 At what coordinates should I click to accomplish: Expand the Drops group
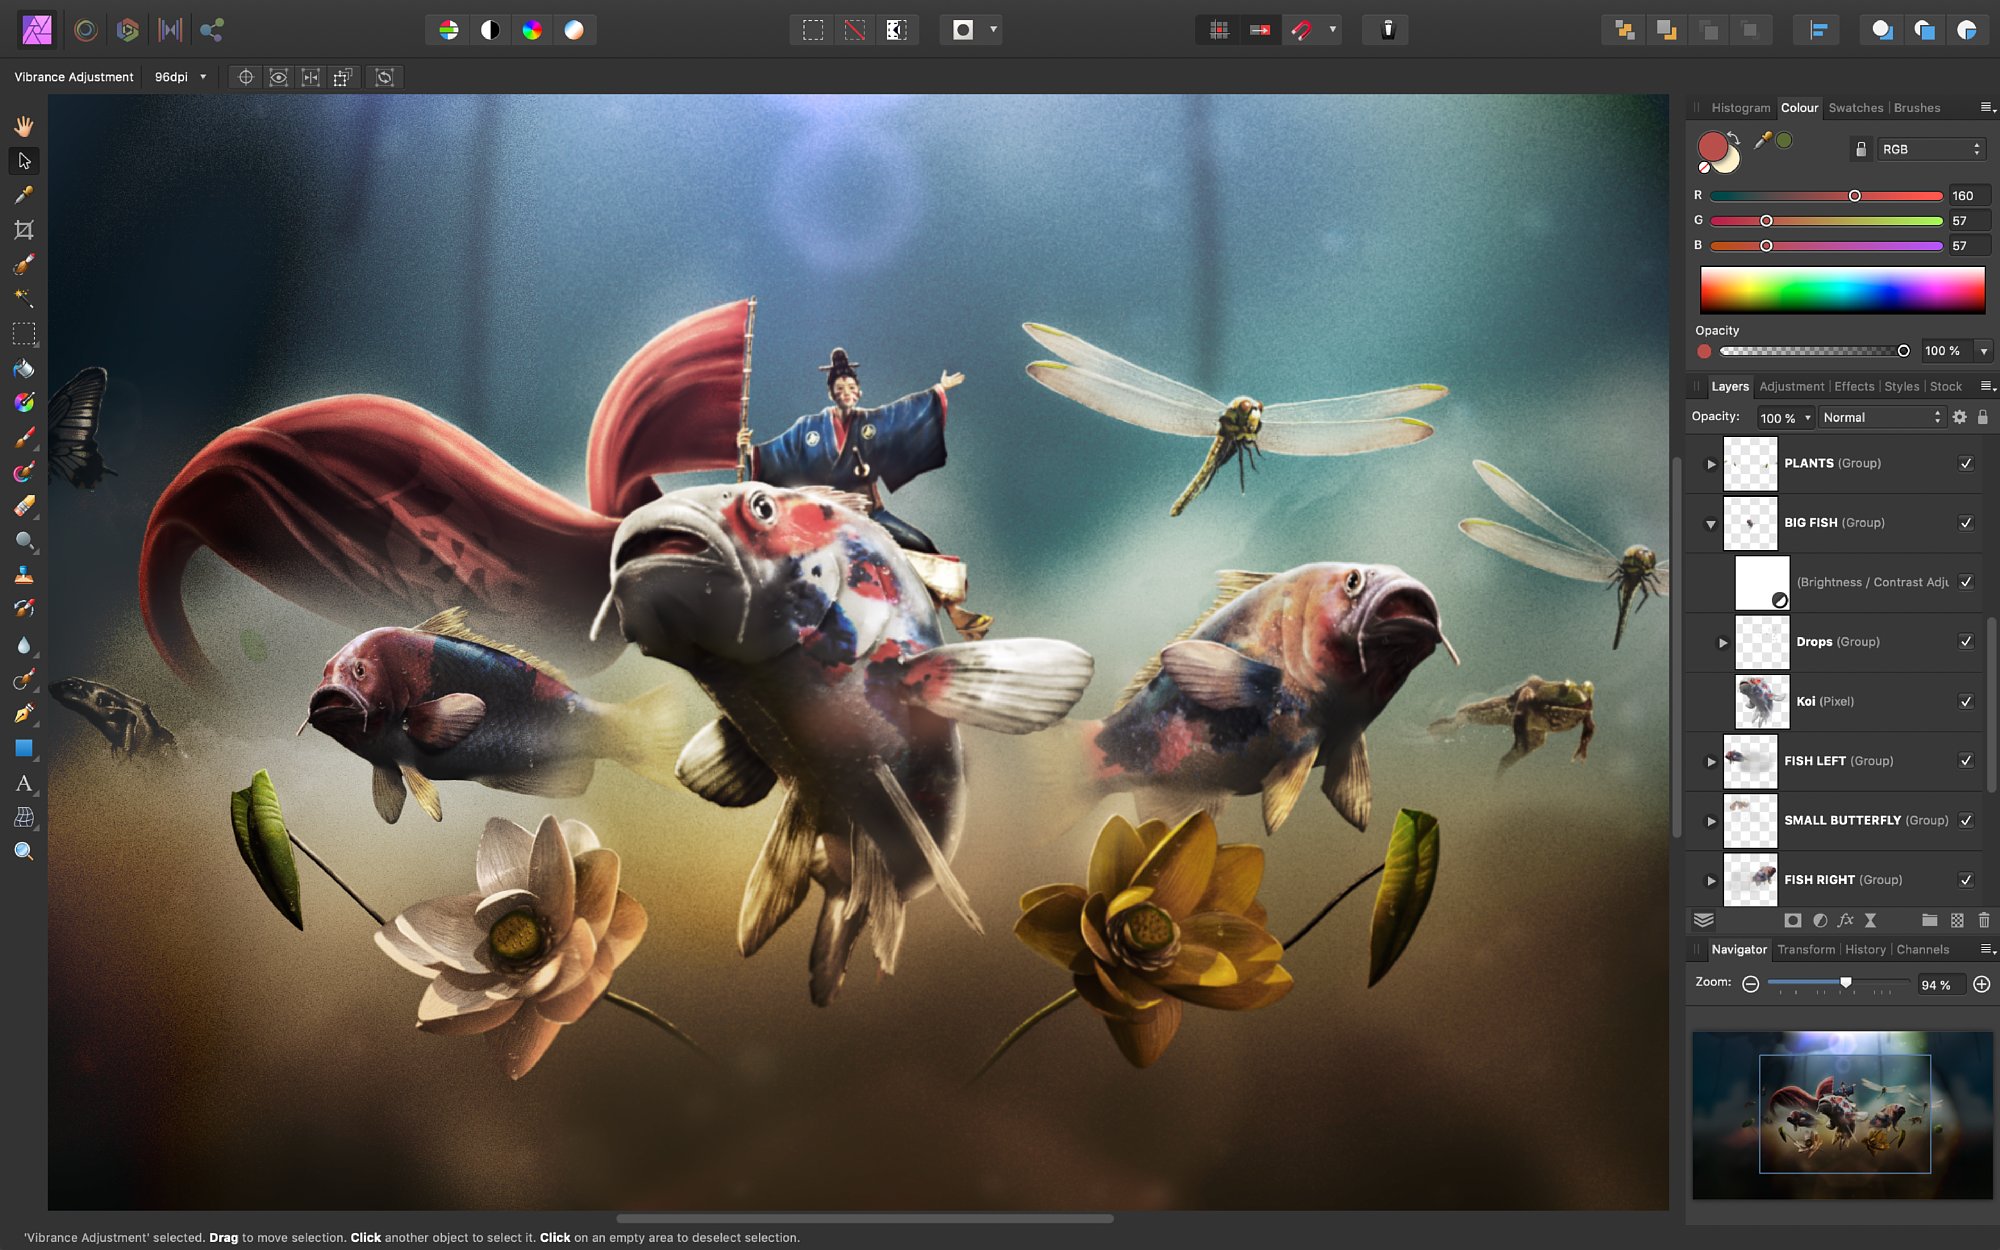click(x=1723, y=642)
